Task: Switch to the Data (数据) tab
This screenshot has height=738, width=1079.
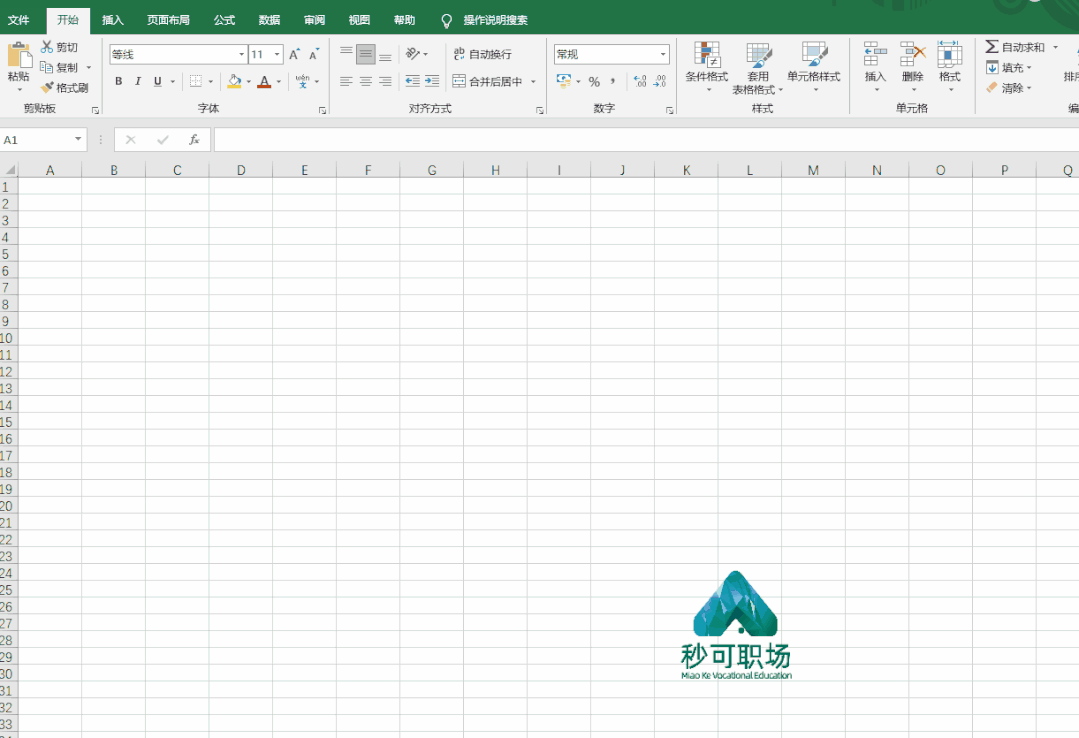Action: [269, 20]
